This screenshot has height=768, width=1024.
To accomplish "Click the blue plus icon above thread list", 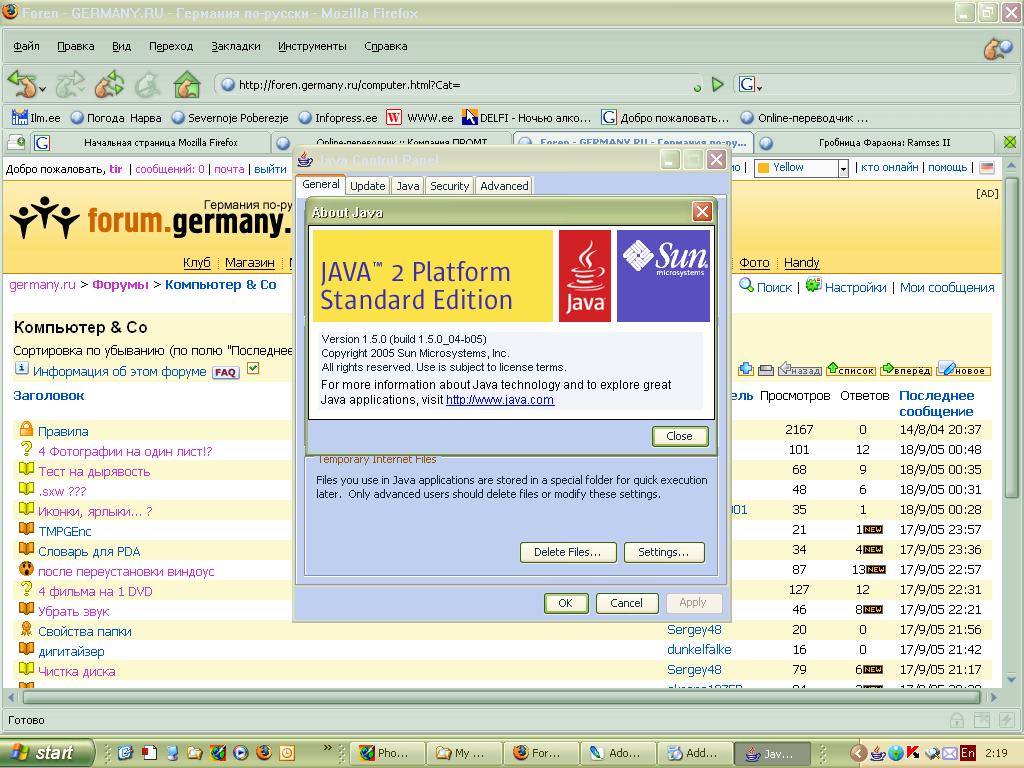I will point(746,370).
